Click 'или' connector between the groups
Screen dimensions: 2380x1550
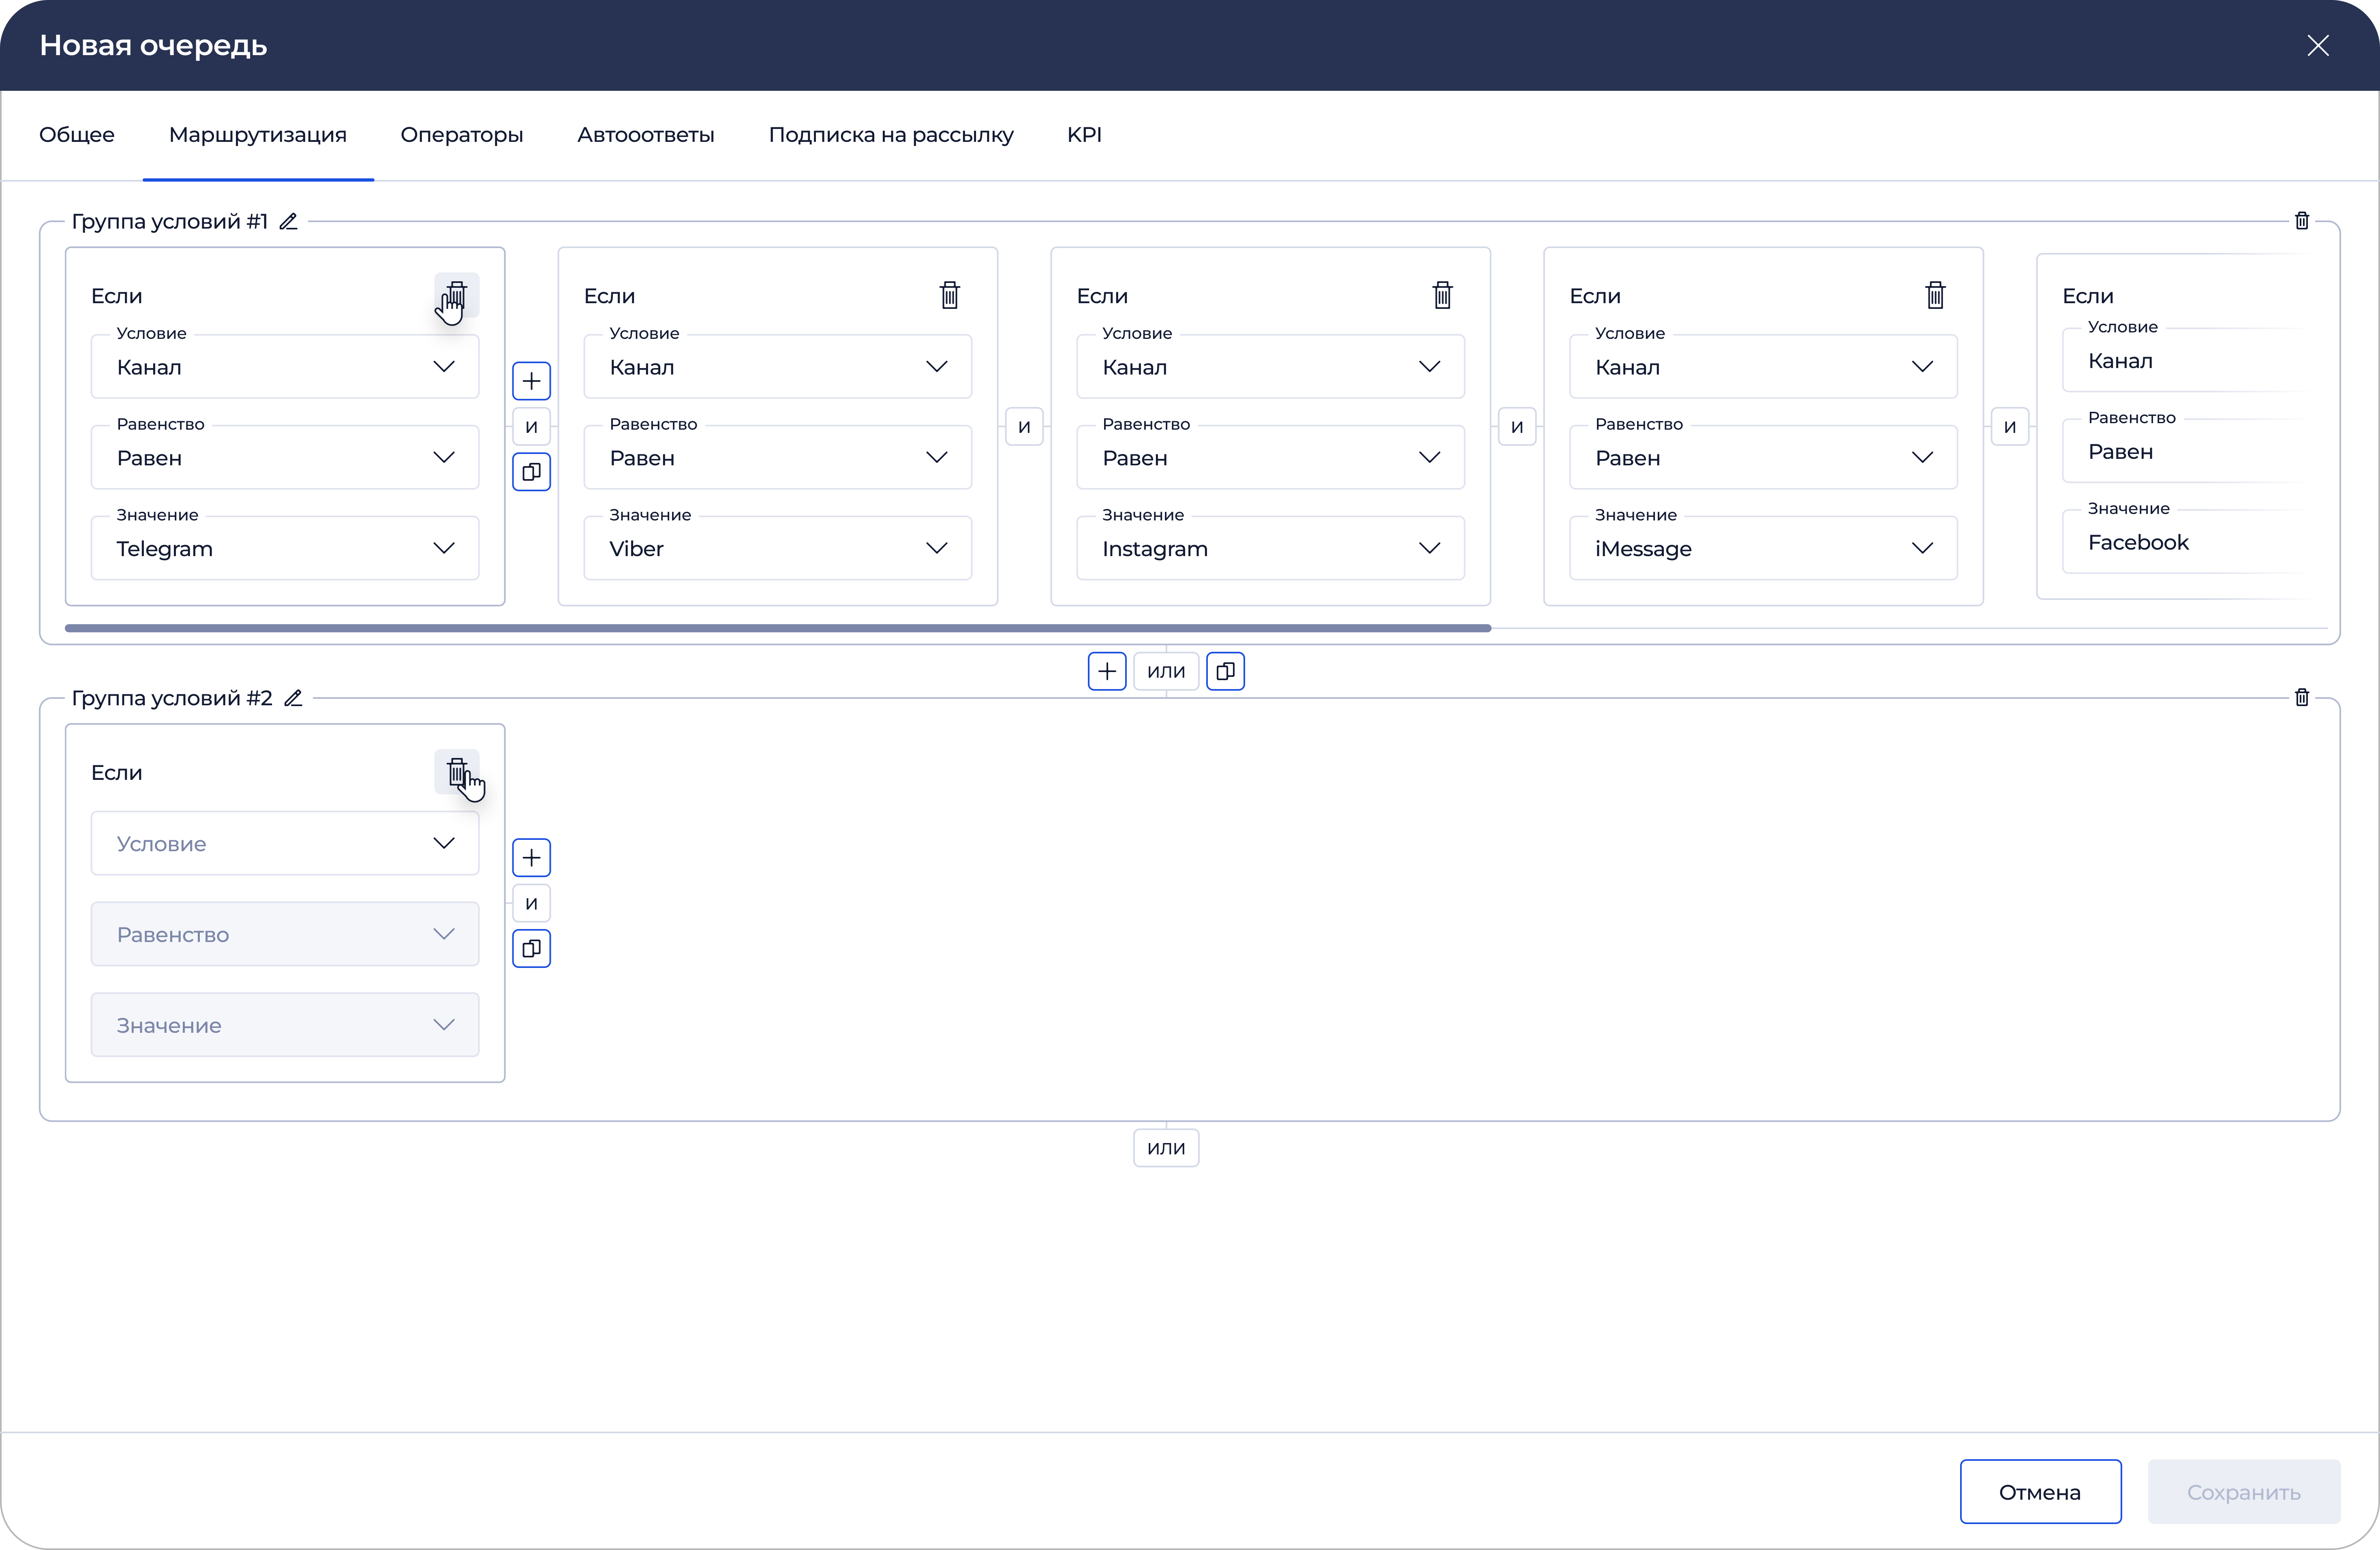tap(1166, 671)
